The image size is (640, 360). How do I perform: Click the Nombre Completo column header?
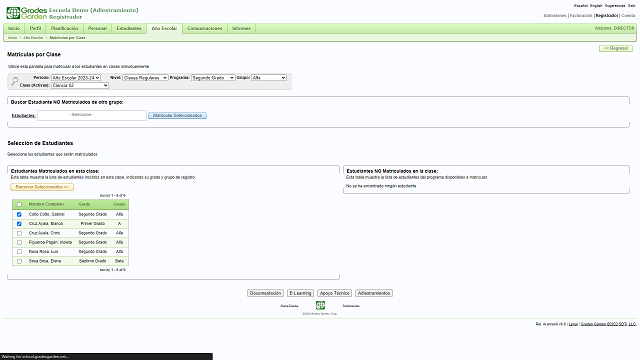pyautogui.click(x=46, y=204)
